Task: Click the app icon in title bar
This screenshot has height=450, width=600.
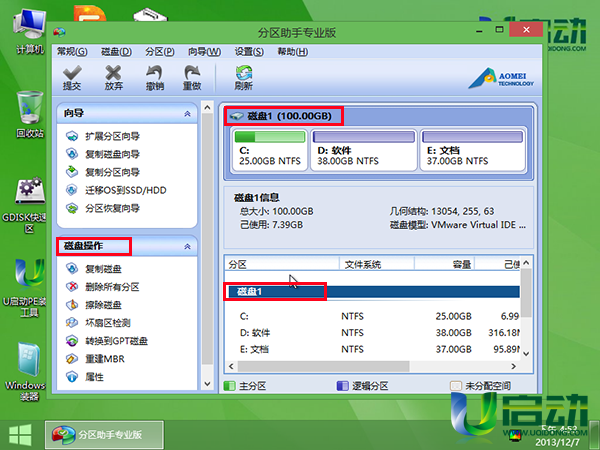Action: pos(59,32)
